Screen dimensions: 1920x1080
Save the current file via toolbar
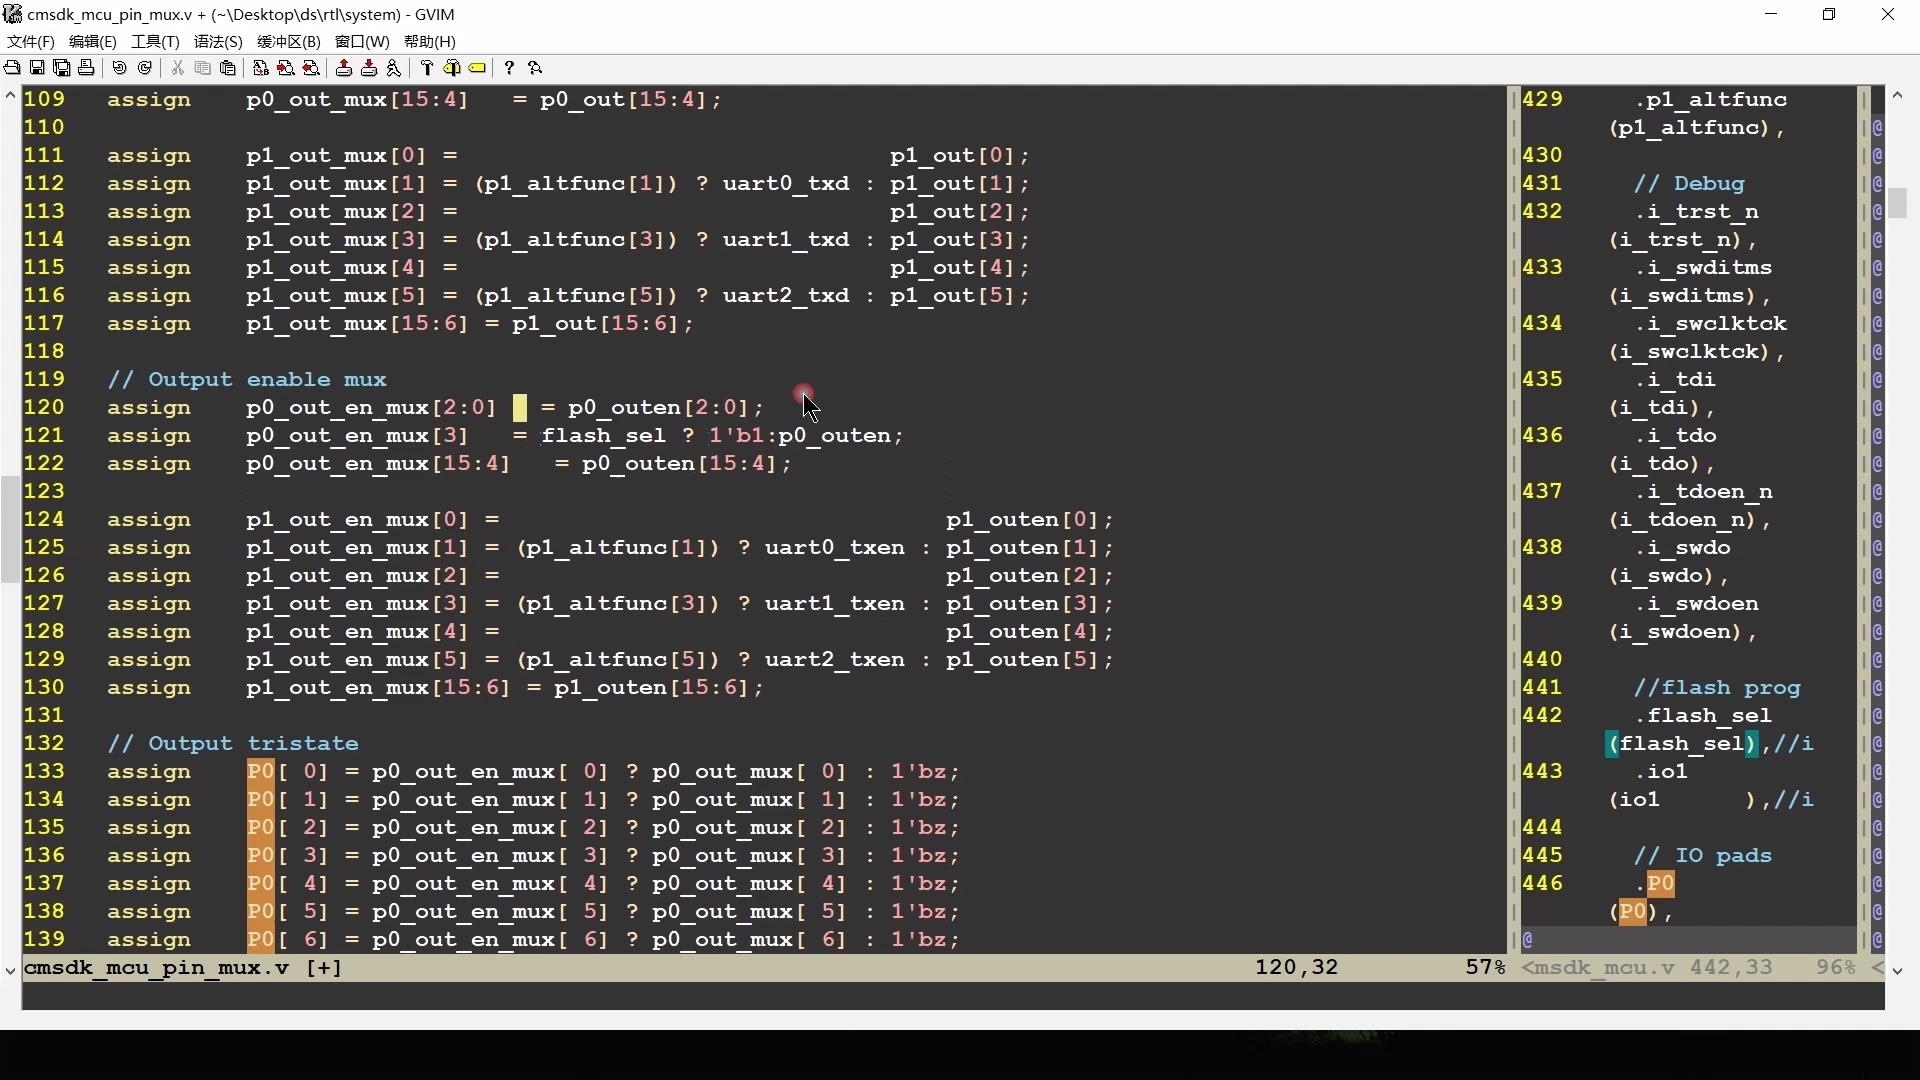point(37,68)
